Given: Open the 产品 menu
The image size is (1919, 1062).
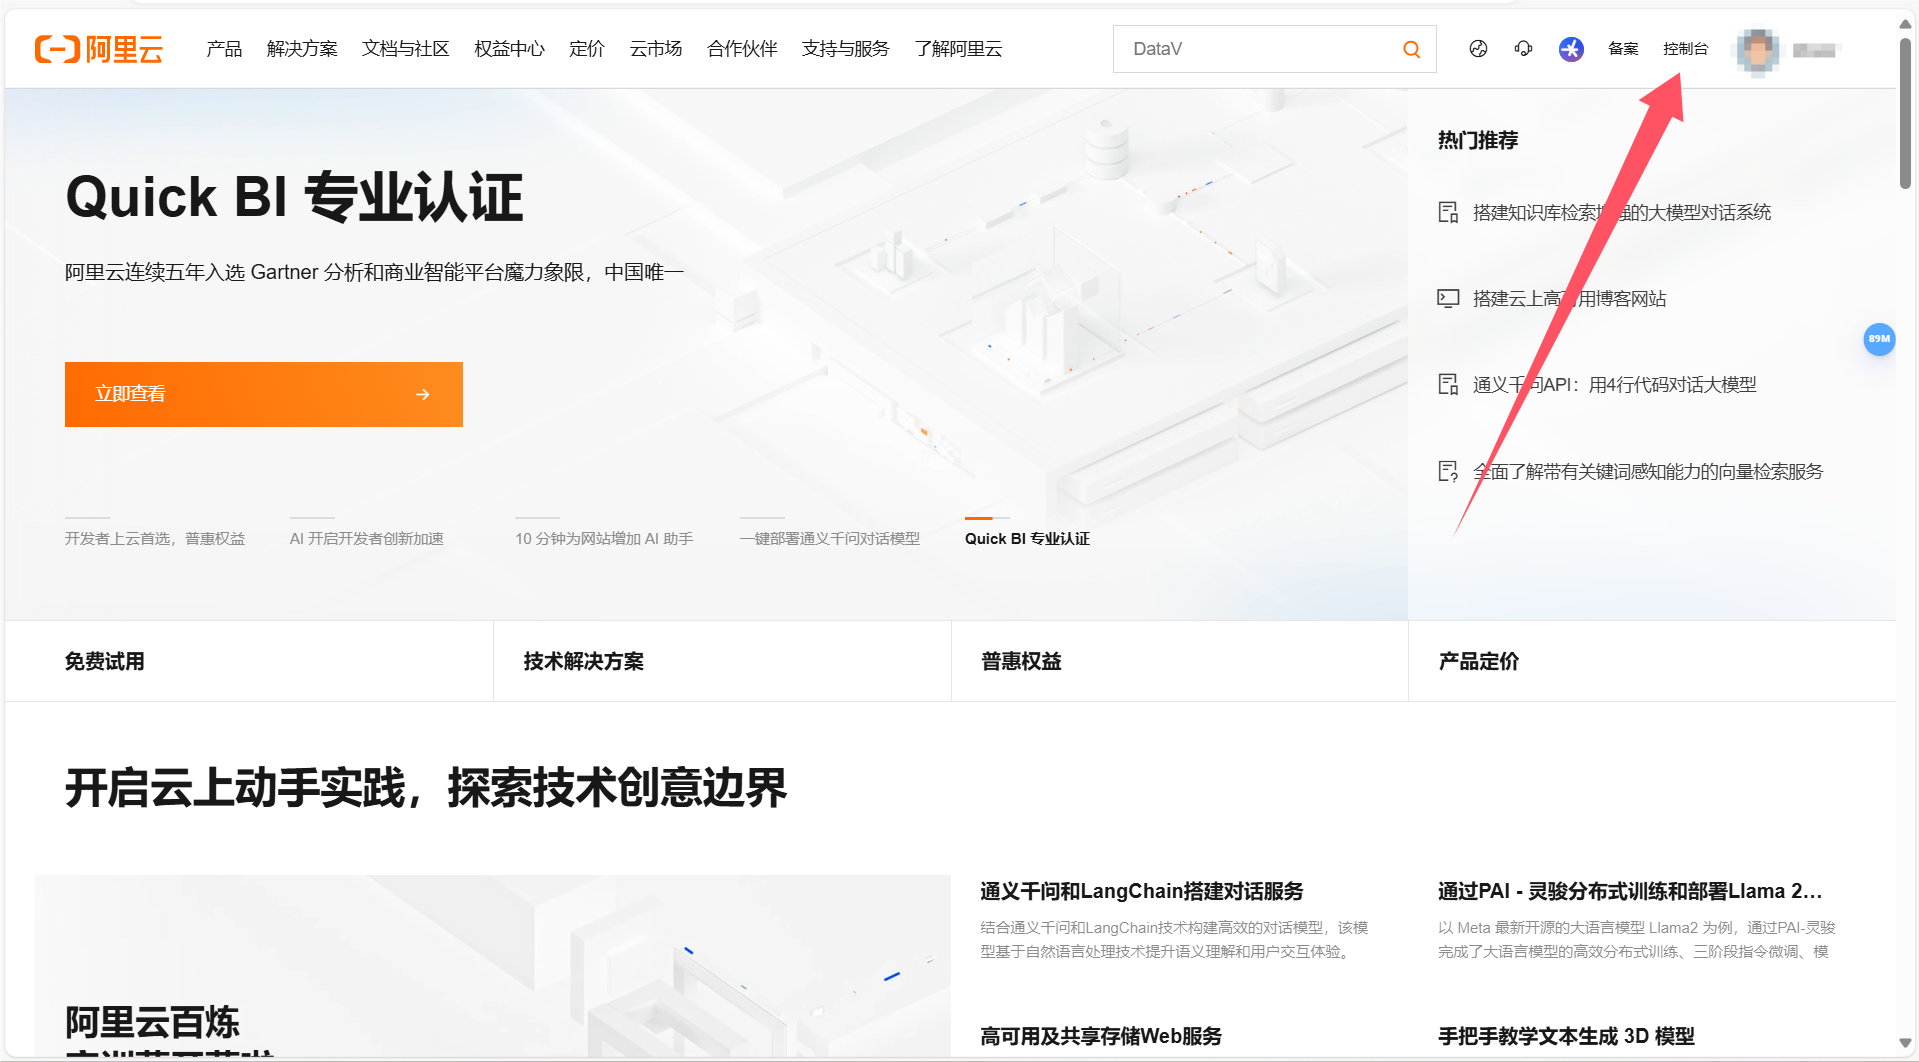Looking at the screenshot, I should 224,49.
